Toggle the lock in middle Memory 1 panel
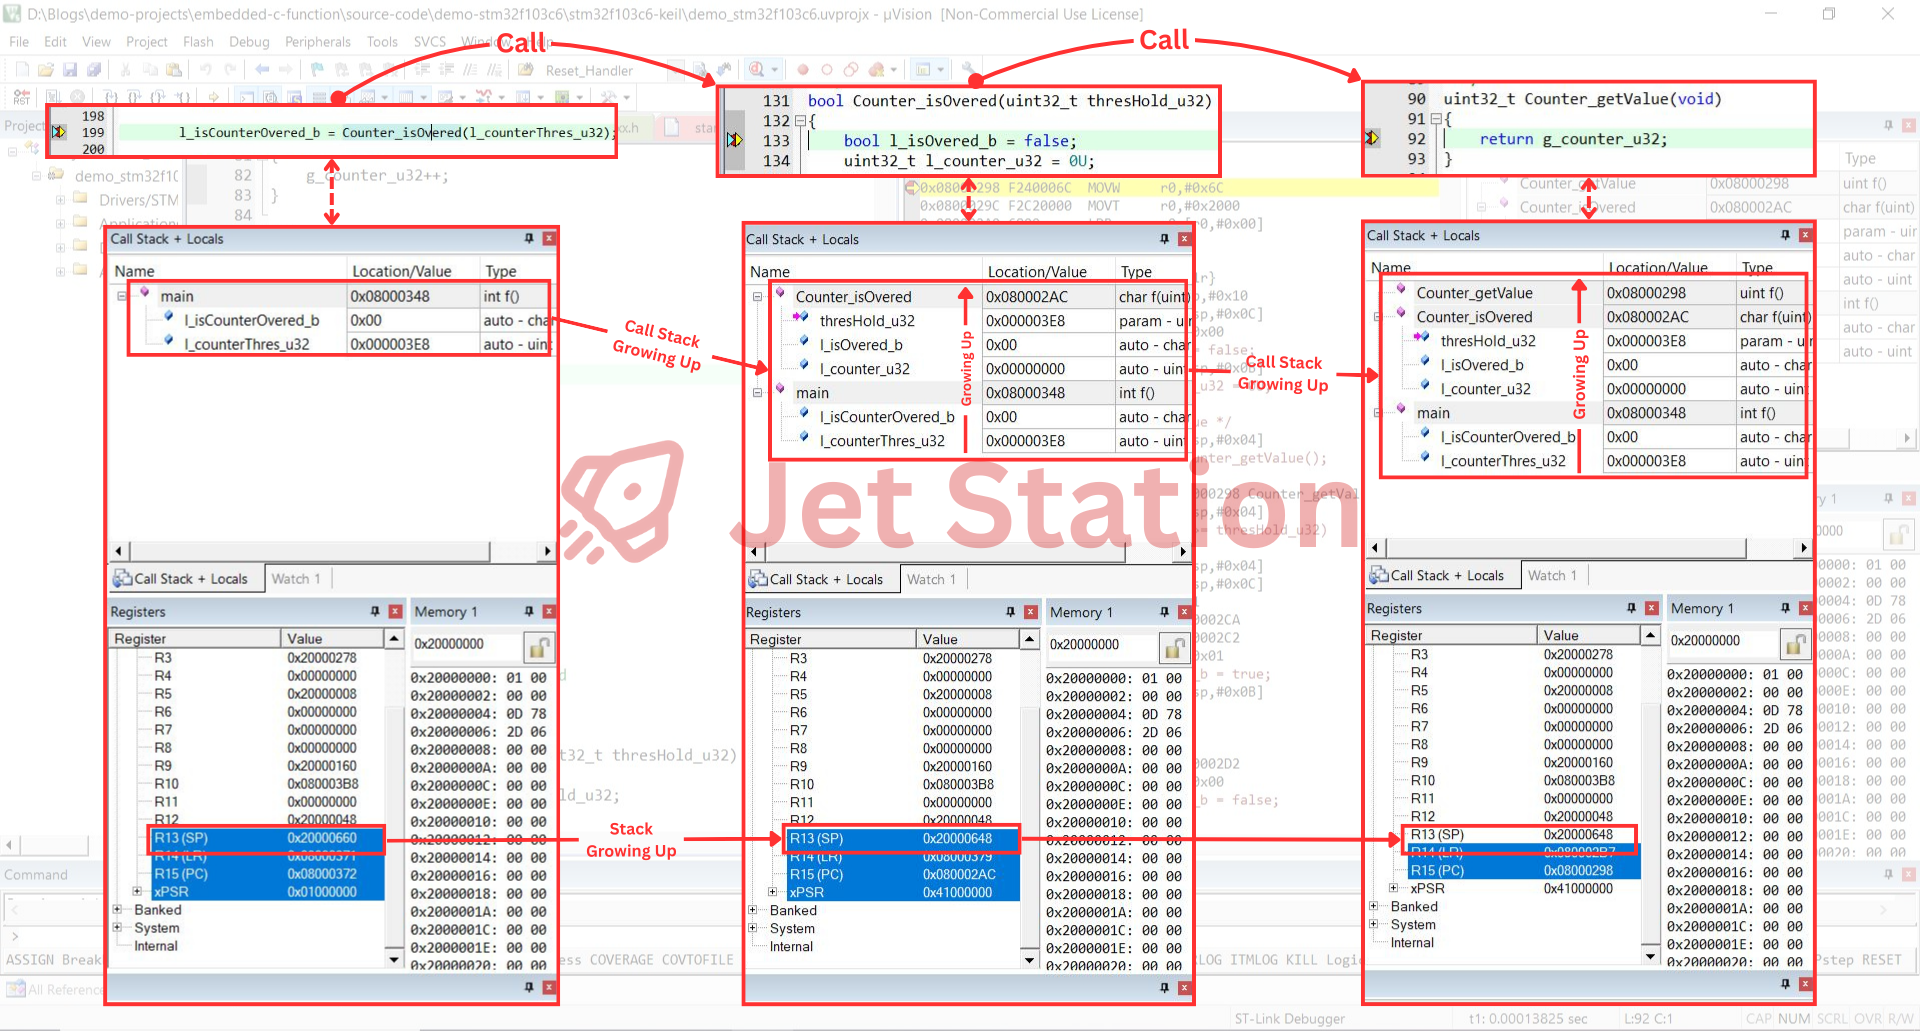 click(x=1173, y=649)
